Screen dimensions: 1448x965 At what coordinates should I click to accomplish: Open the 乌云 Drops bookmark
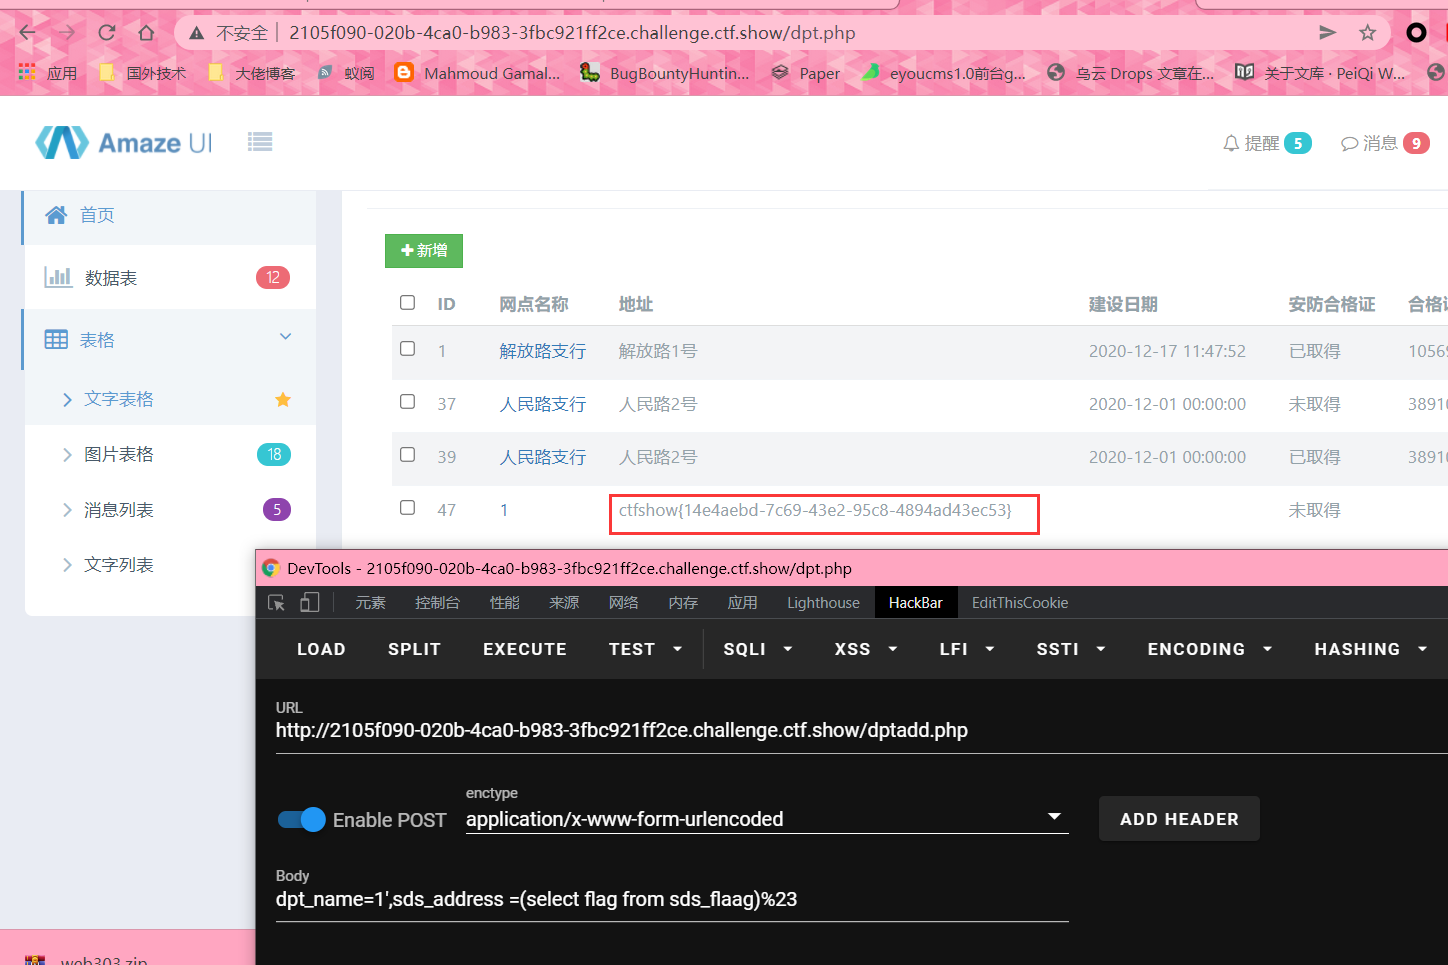point(1131,73)
